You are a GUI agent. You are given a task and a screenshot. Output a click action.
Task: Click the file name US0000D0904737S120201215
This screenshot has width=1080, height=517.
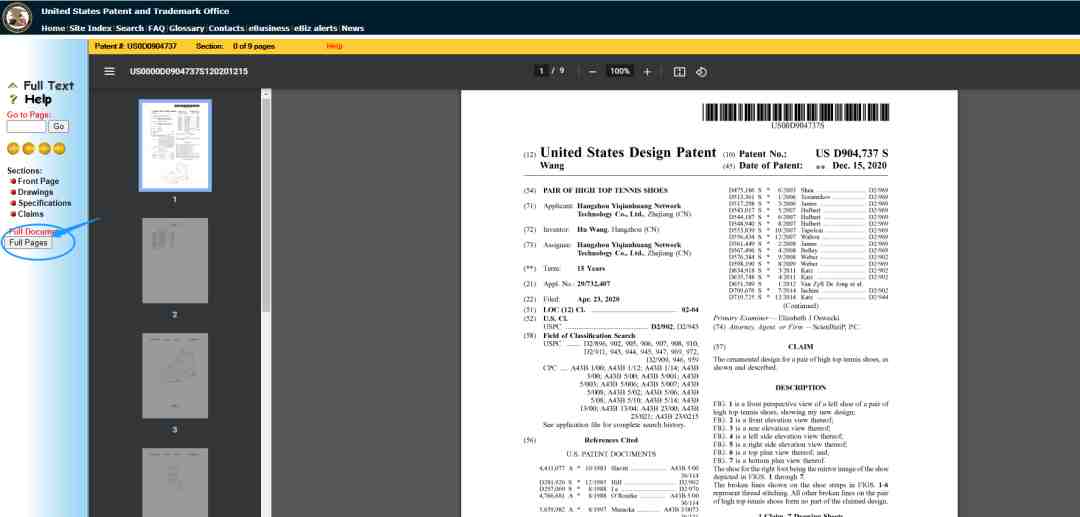tap(189, 72)
